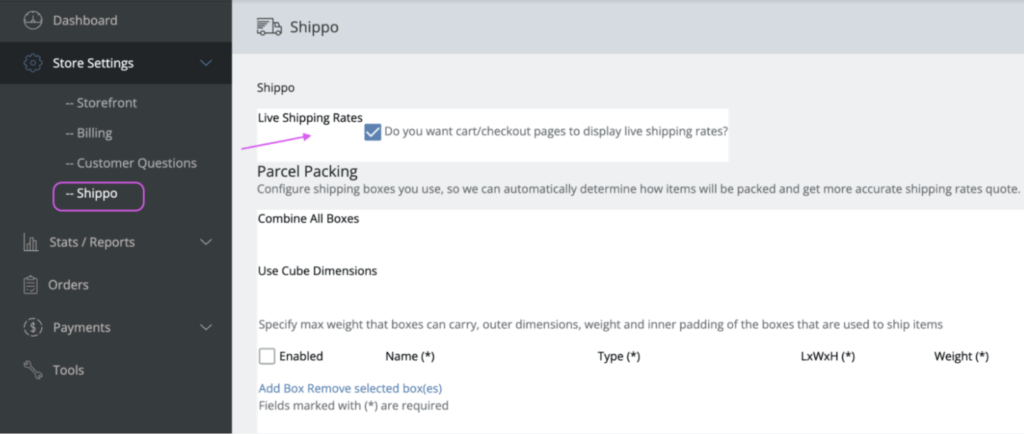Click the cart/checkout live rates label text
Screen dimensions: 1024x434
click(x=555, y=131)
